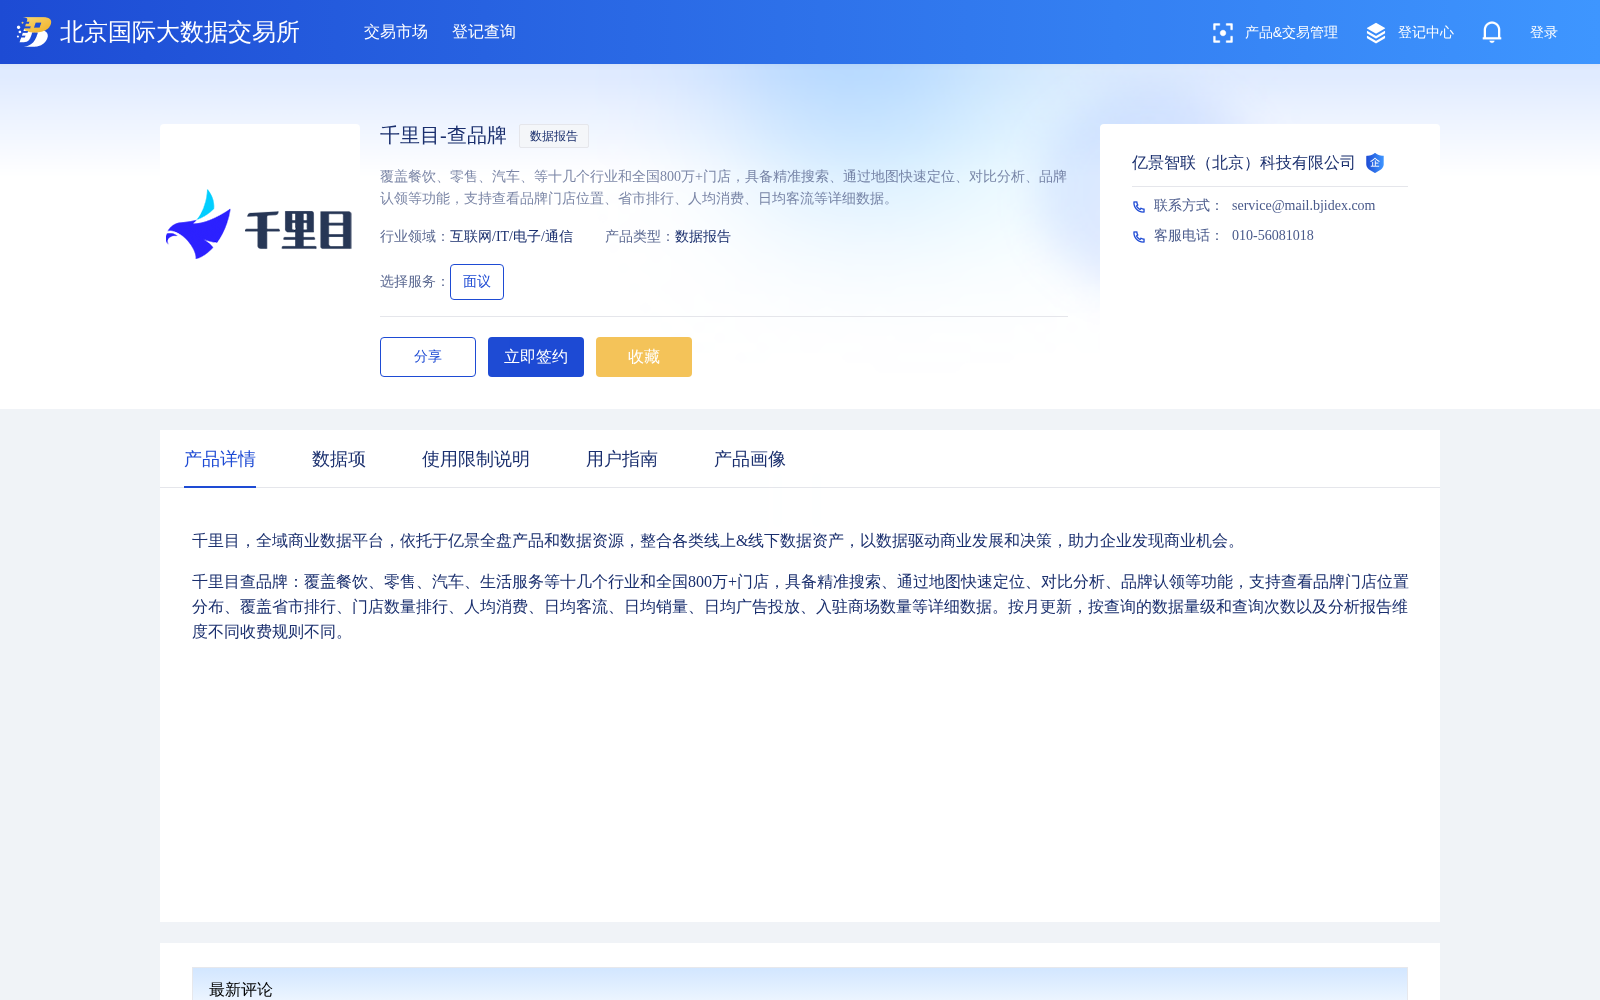Switch to the 产品详情 tab
Viewport: 1600px width, 1000px height.
point(220,459)
